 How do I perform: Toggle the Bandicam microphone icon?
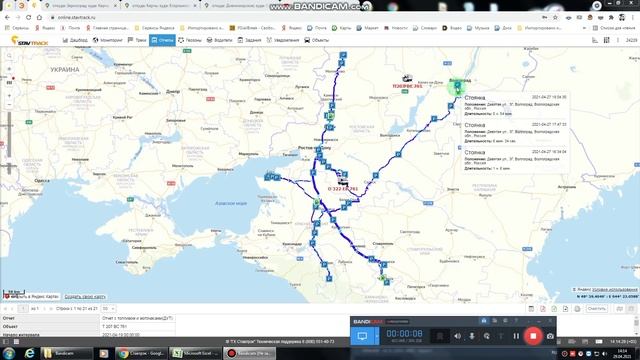click(x=472, y=336)
